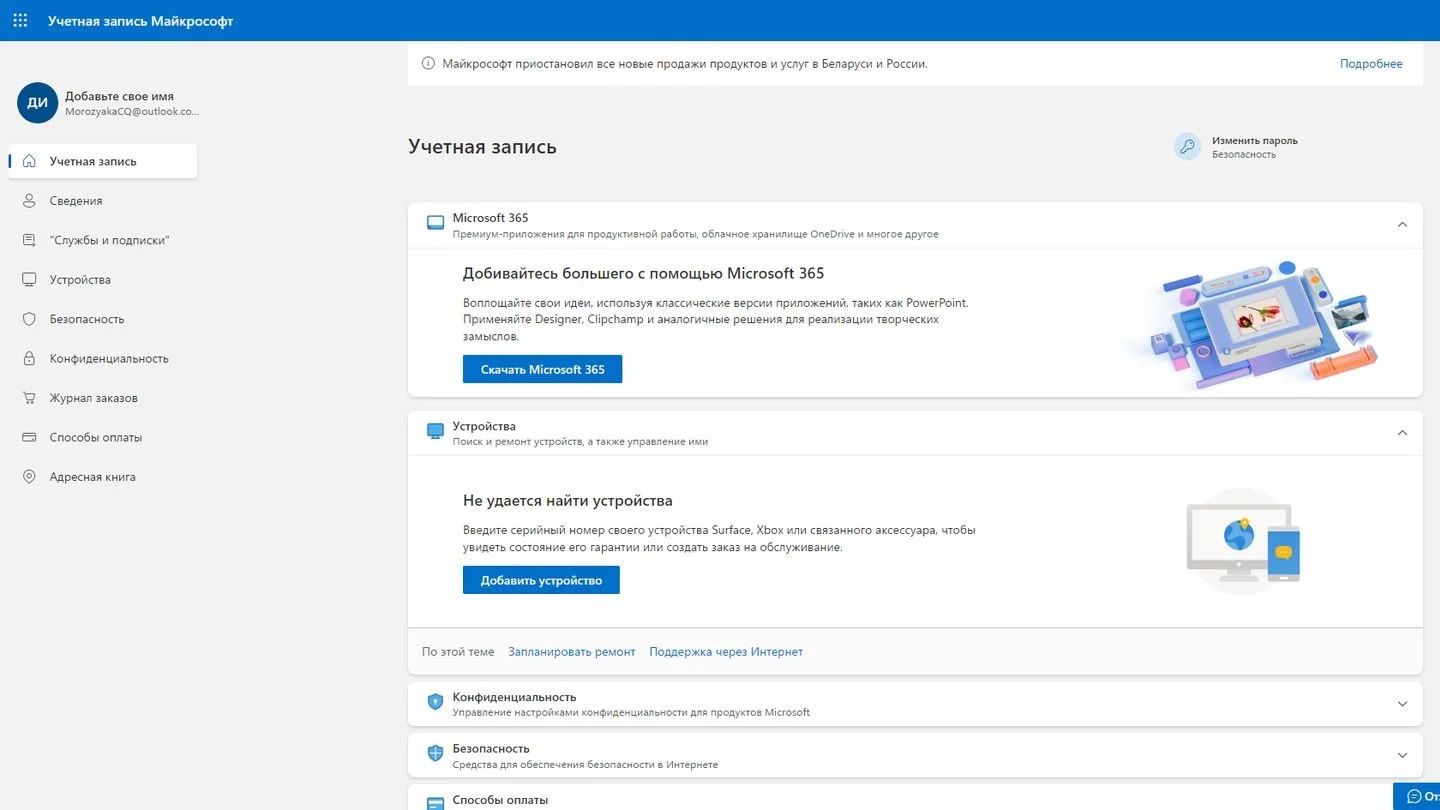This screenshot has width=1440, height=810.
Task: Click the Не удается найти устройства heading
Action: pos(567,501)
